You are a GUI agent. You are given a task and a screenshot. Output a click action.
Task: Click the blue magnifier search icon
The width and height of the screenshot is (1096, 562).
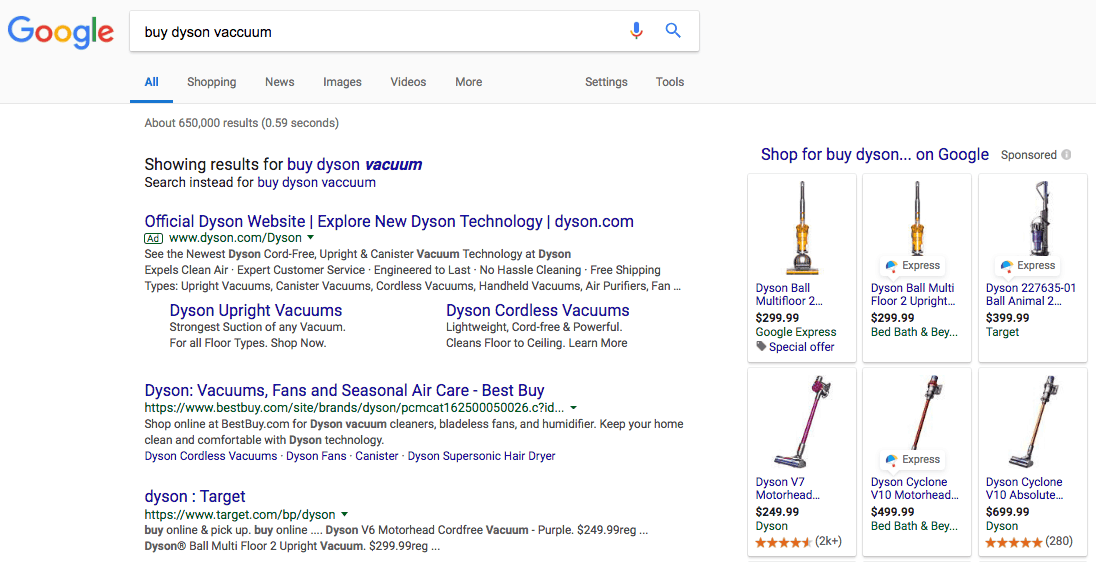coord(672,31)
